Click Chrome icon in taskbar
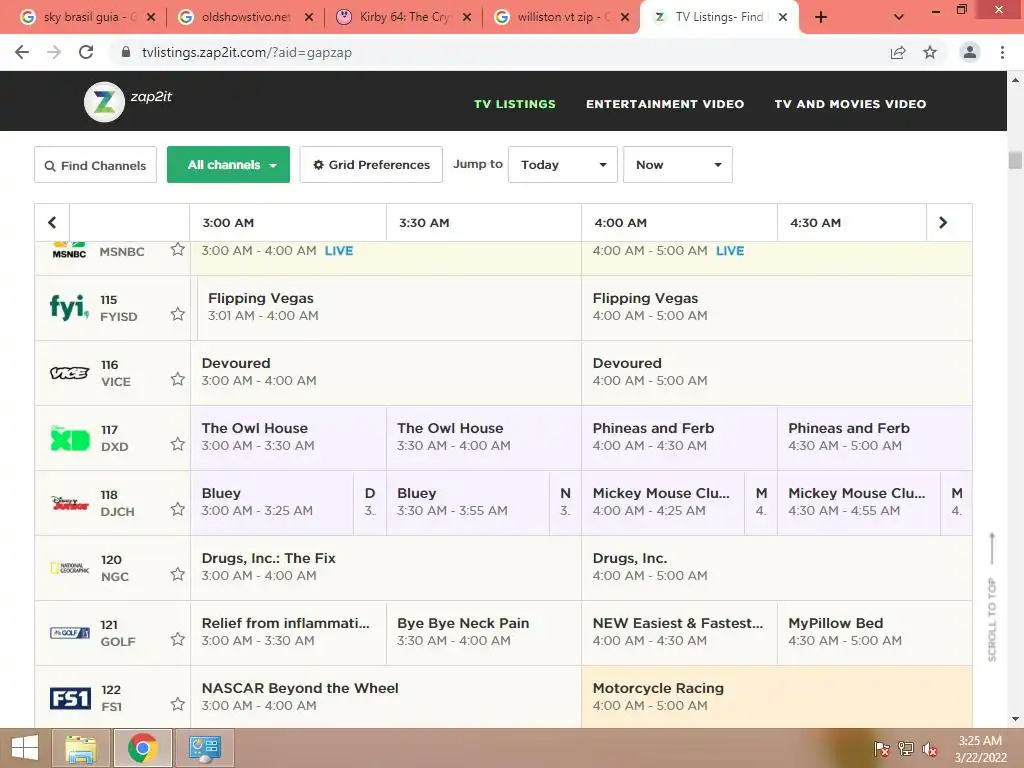Viewport: 1024px width, 768px height. [x=142, y=748]
